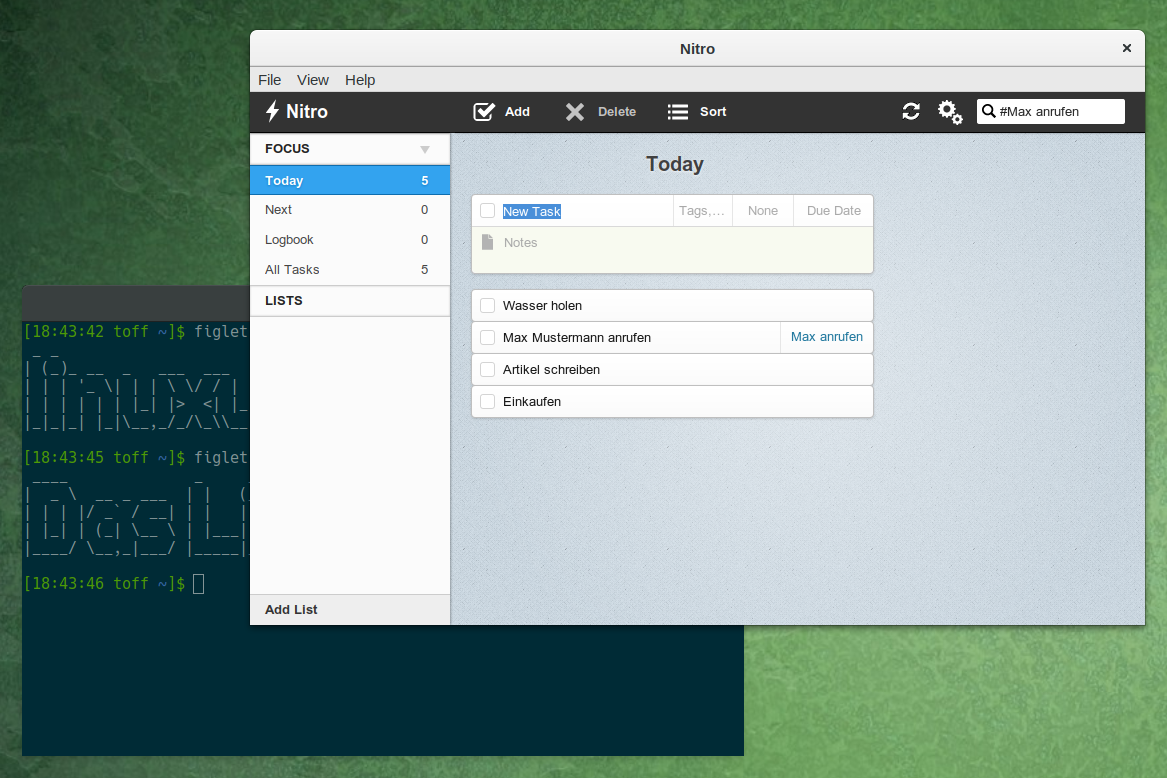Select the Einkaufen task text
The image size is (1167, 778).
point(532,401)
